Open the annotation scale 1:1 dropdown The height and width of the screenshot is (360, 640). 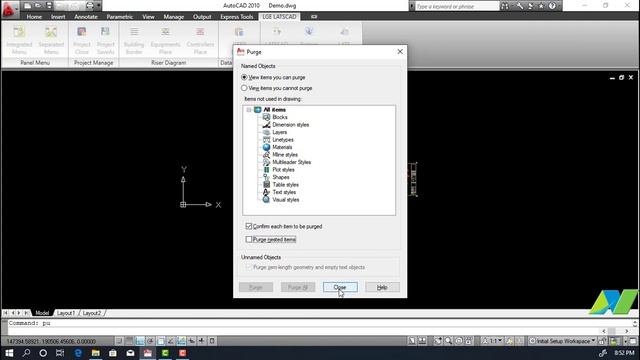[x=492, y=341]
